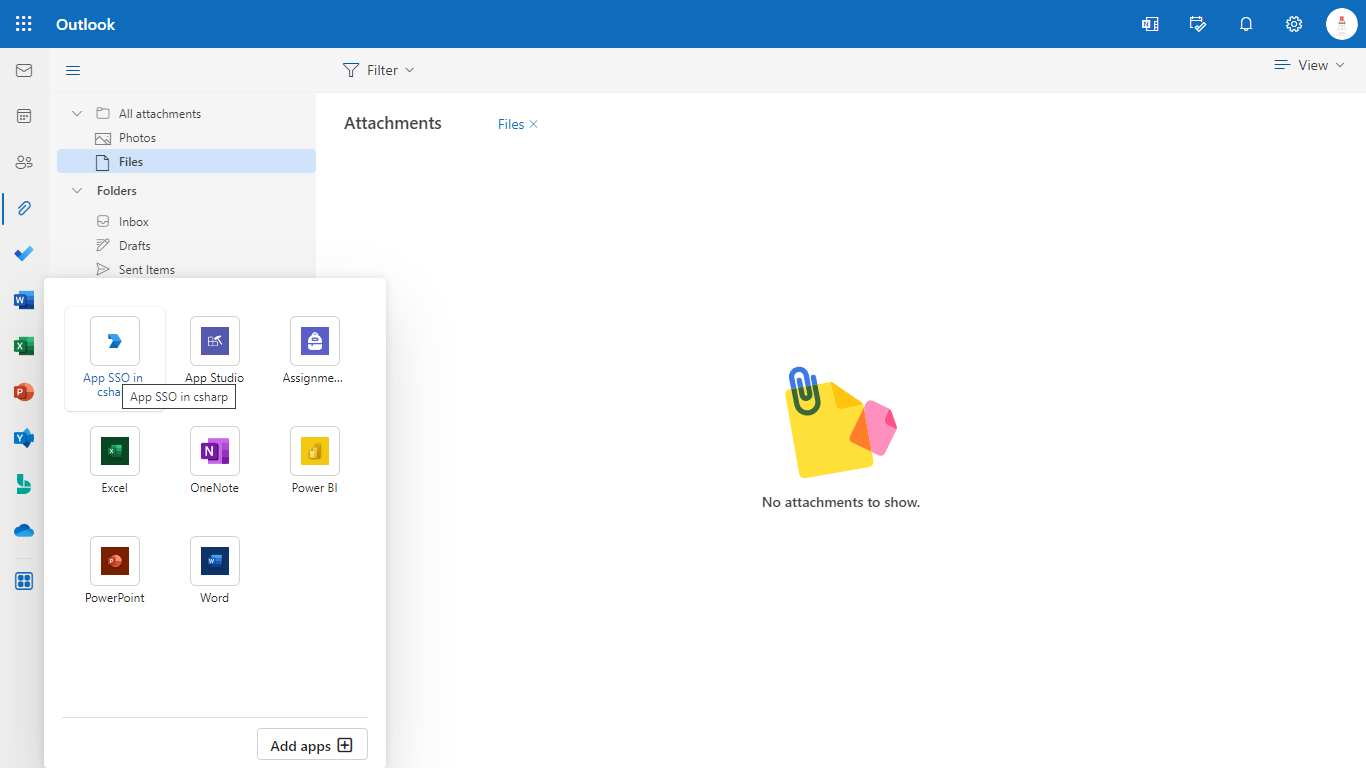Toggle the More apps grid icon
This screenshot has height=768, width=1366.
pos(24,581)
